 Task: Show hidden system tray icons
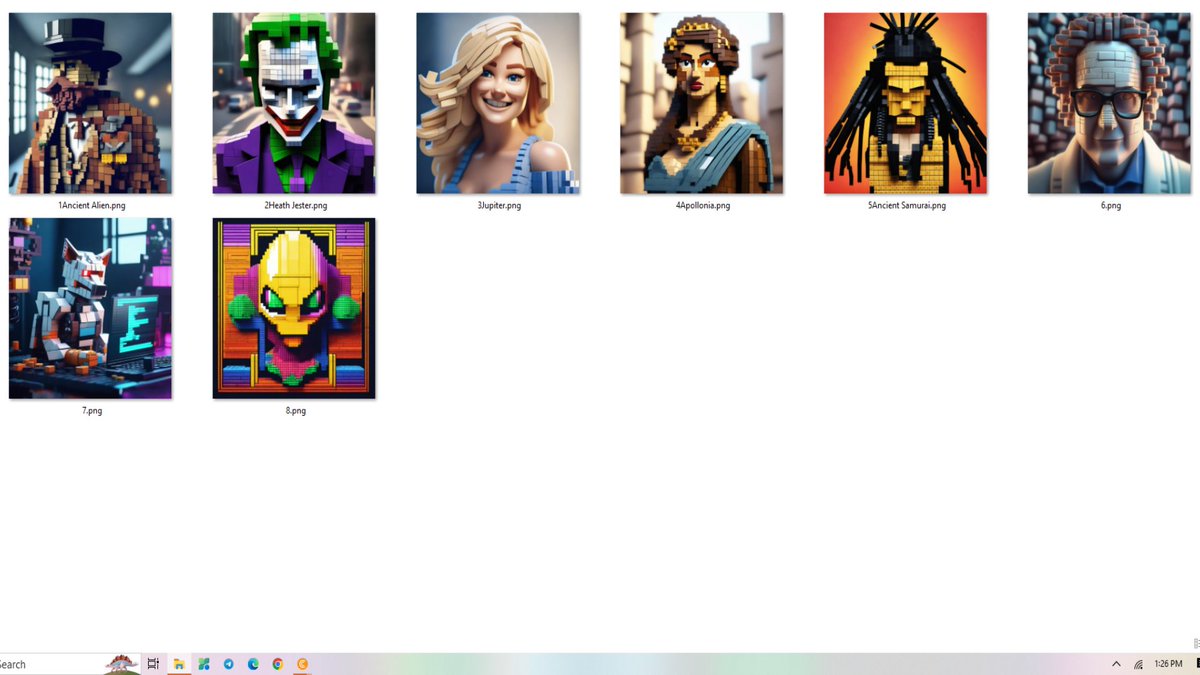pos(1116,664)
